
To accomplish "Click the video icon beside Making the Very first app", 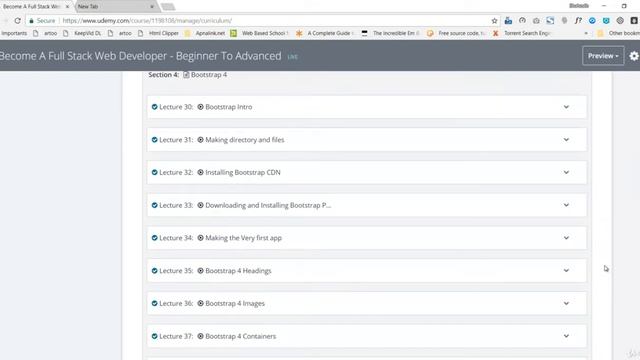I will 200,238.
